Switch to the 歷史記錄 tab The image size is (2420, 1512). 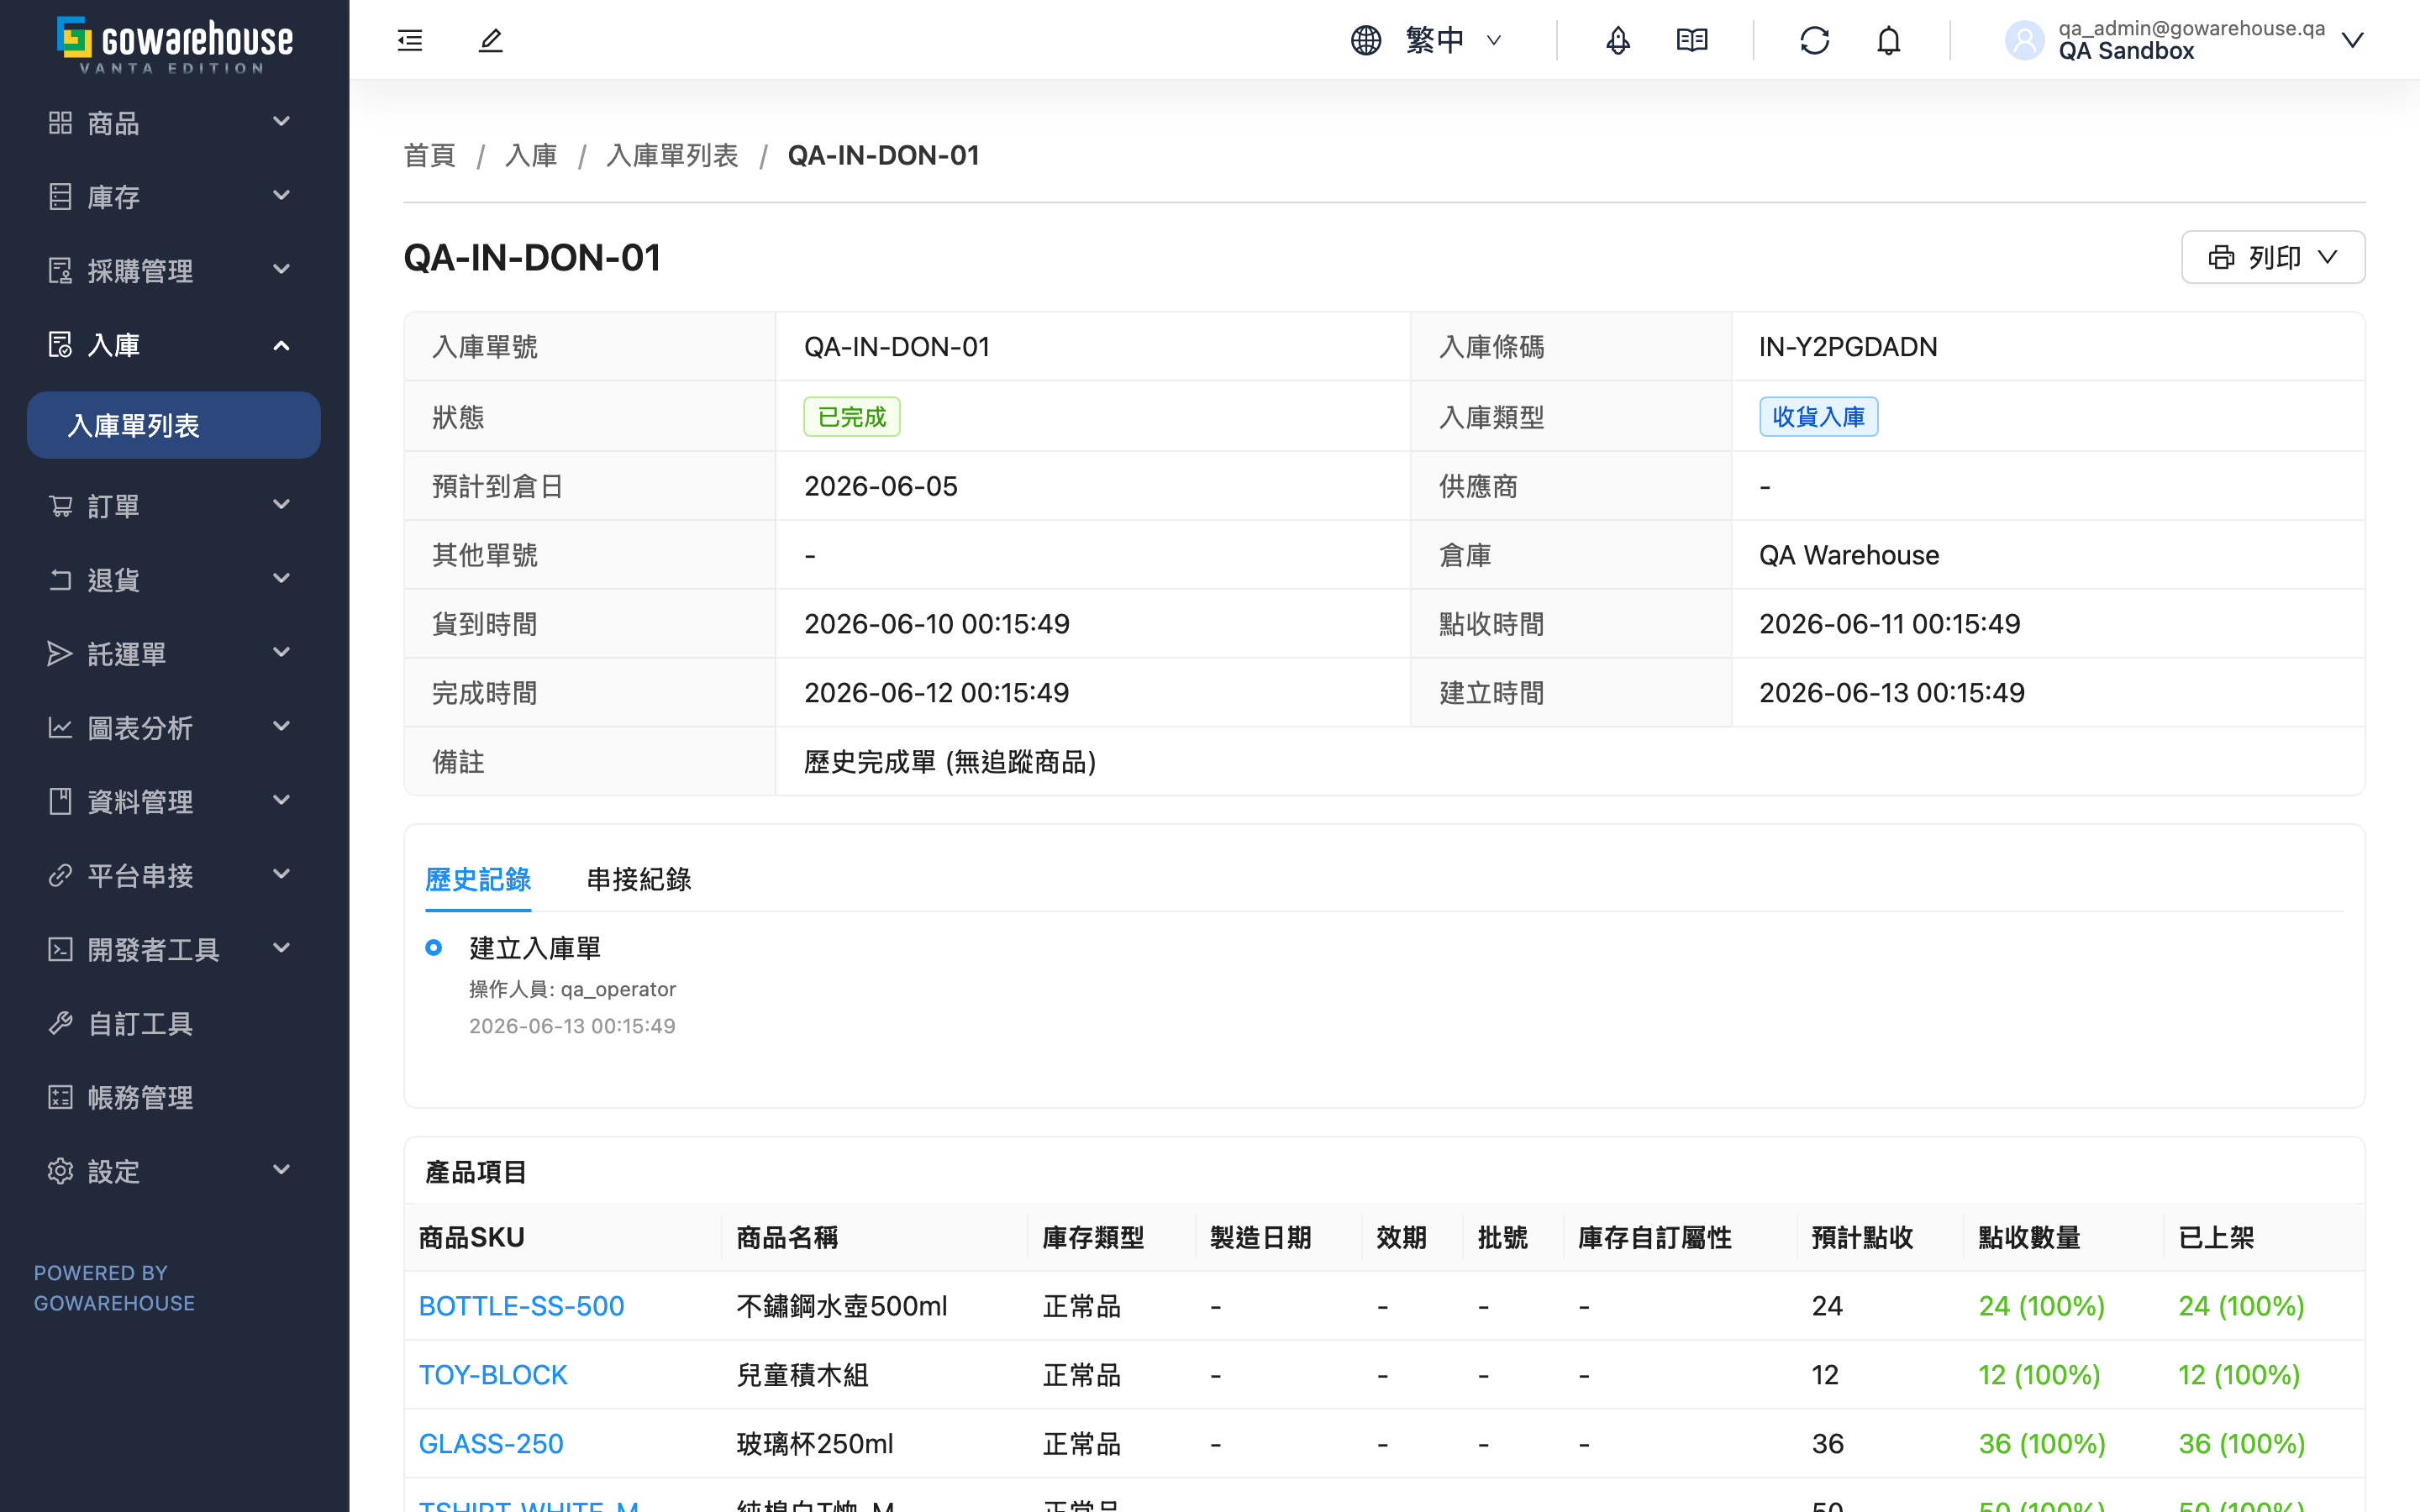pos(478,879)
